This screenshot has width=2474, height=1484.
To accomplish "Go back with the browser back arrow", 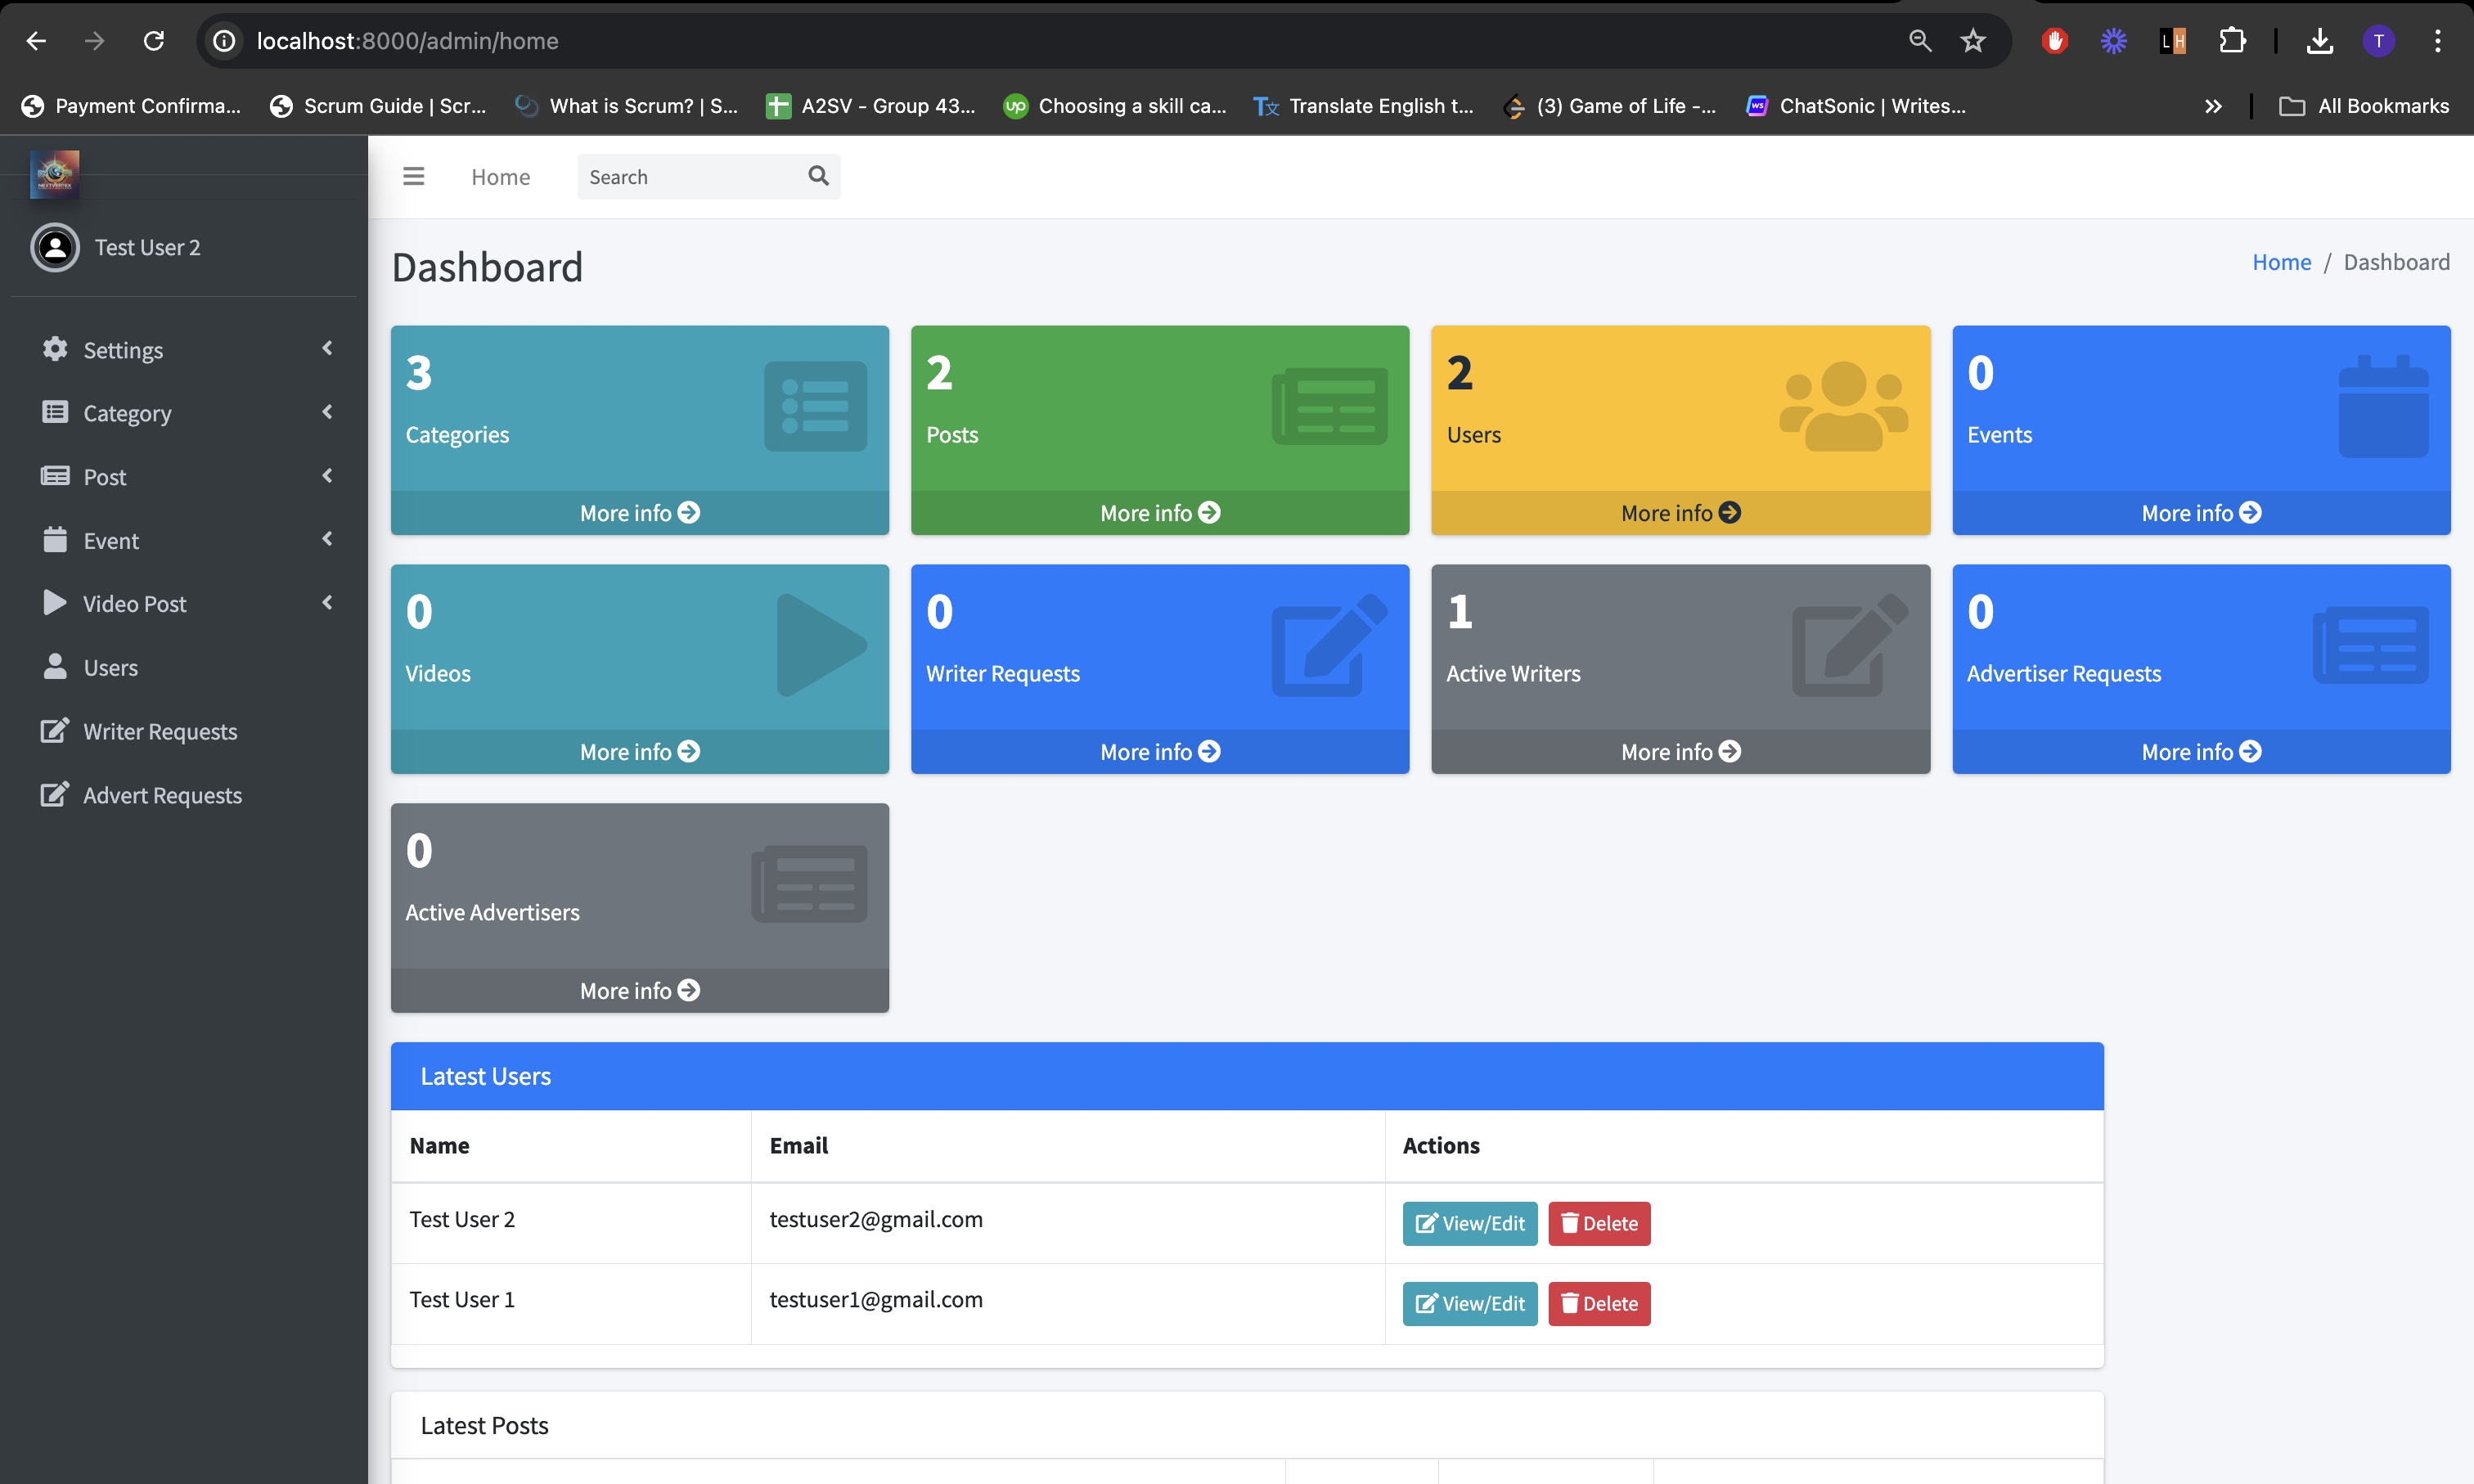I will pyautogui.click(x=36, y=41).
